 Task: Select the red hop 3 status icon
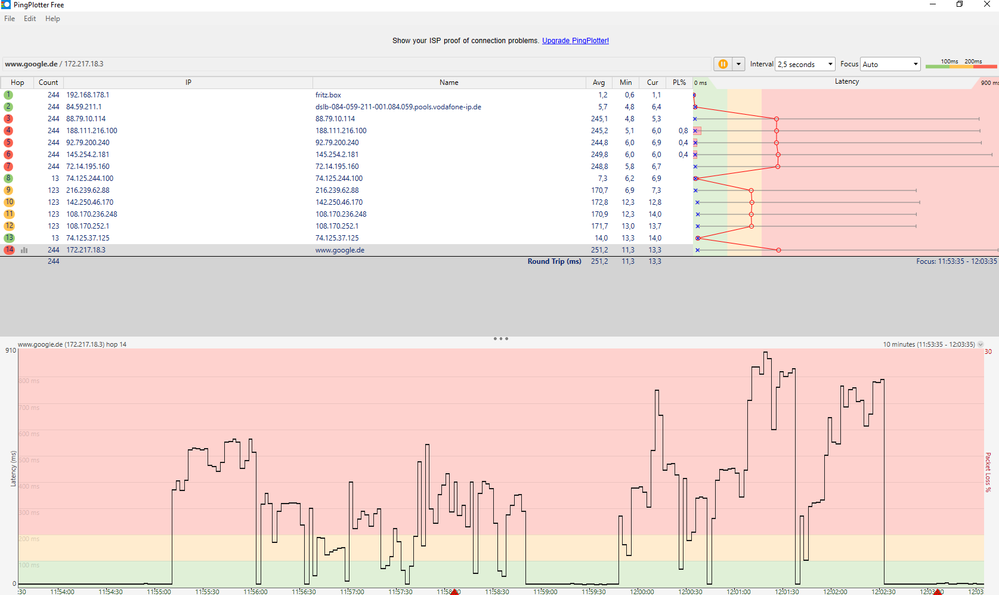pos(8,118)
